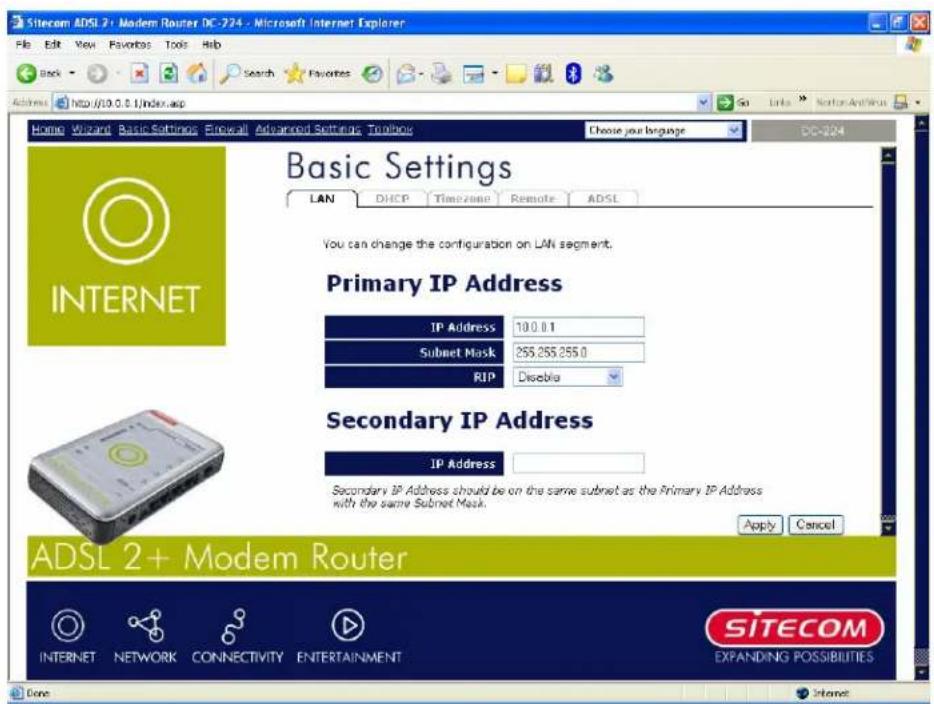This screenshot has height=704, width=934.
Task: Expand the Links toolbar chevron
Action: (802, 99)
